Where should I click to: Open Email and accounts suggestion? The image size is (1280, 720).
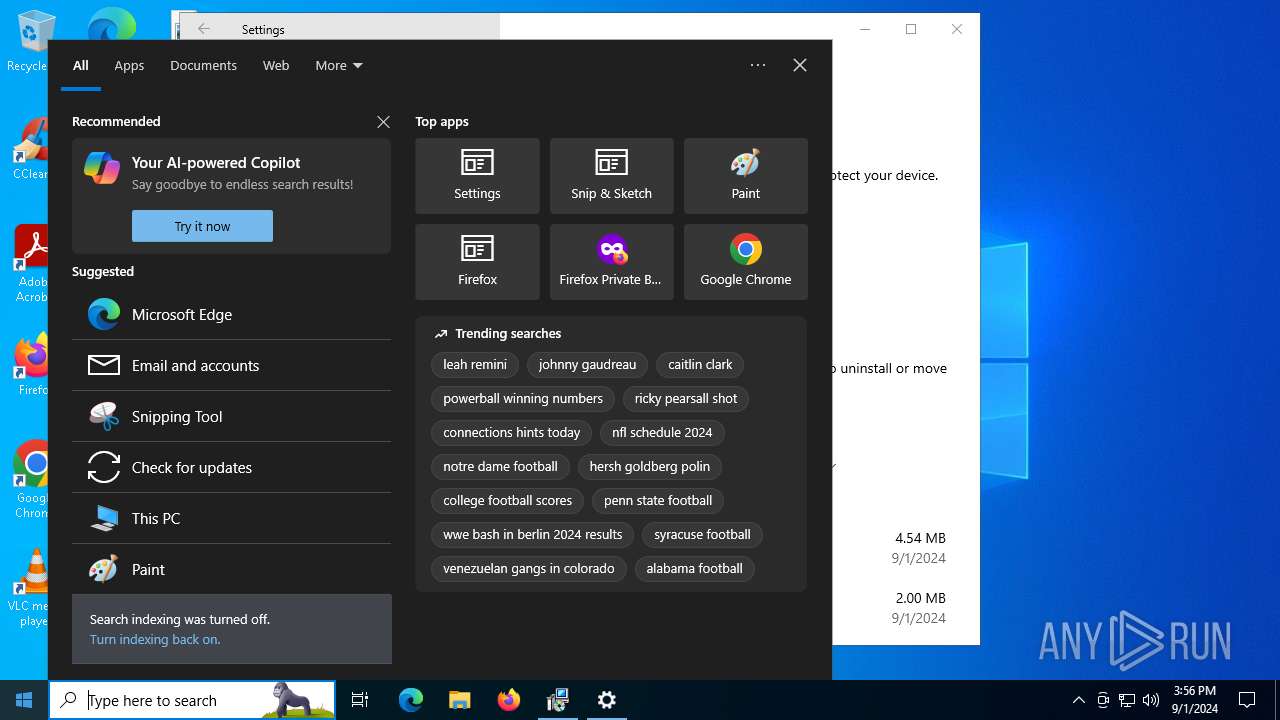pyautogui.click(x=231, y=365)
